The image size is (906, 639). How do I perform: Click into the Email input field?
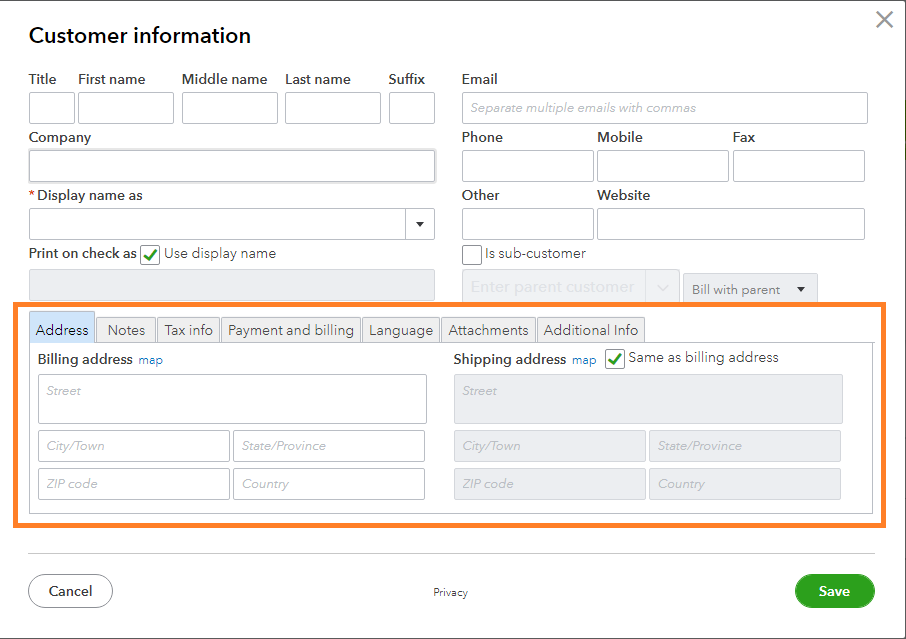point(664,108)
